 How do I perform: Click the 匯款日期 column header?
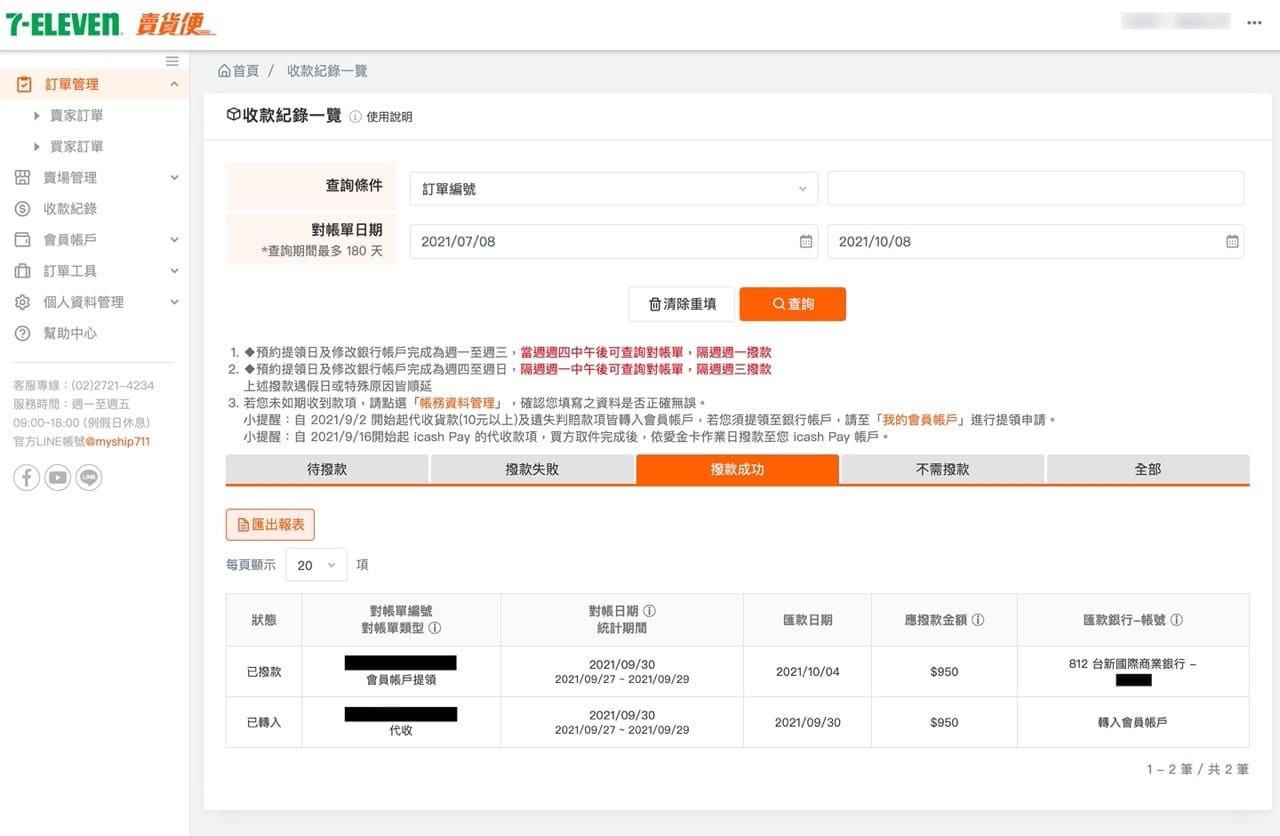click(808, 620)
